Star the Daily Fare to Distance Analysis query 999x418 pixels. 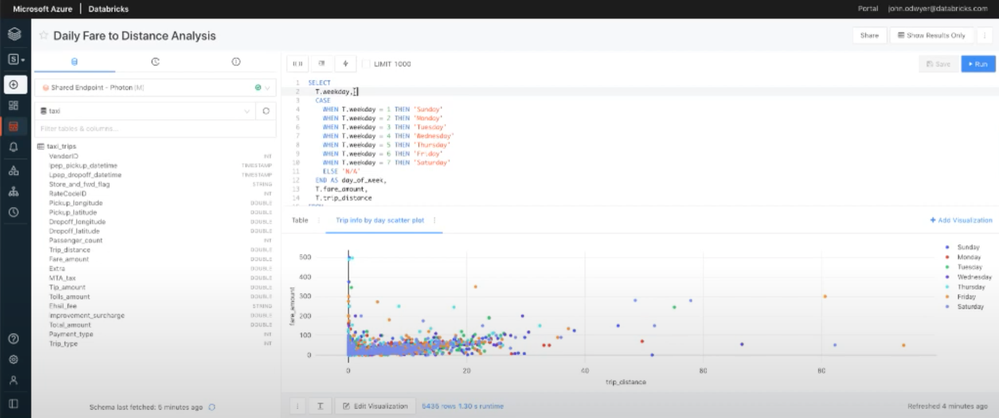43,36
